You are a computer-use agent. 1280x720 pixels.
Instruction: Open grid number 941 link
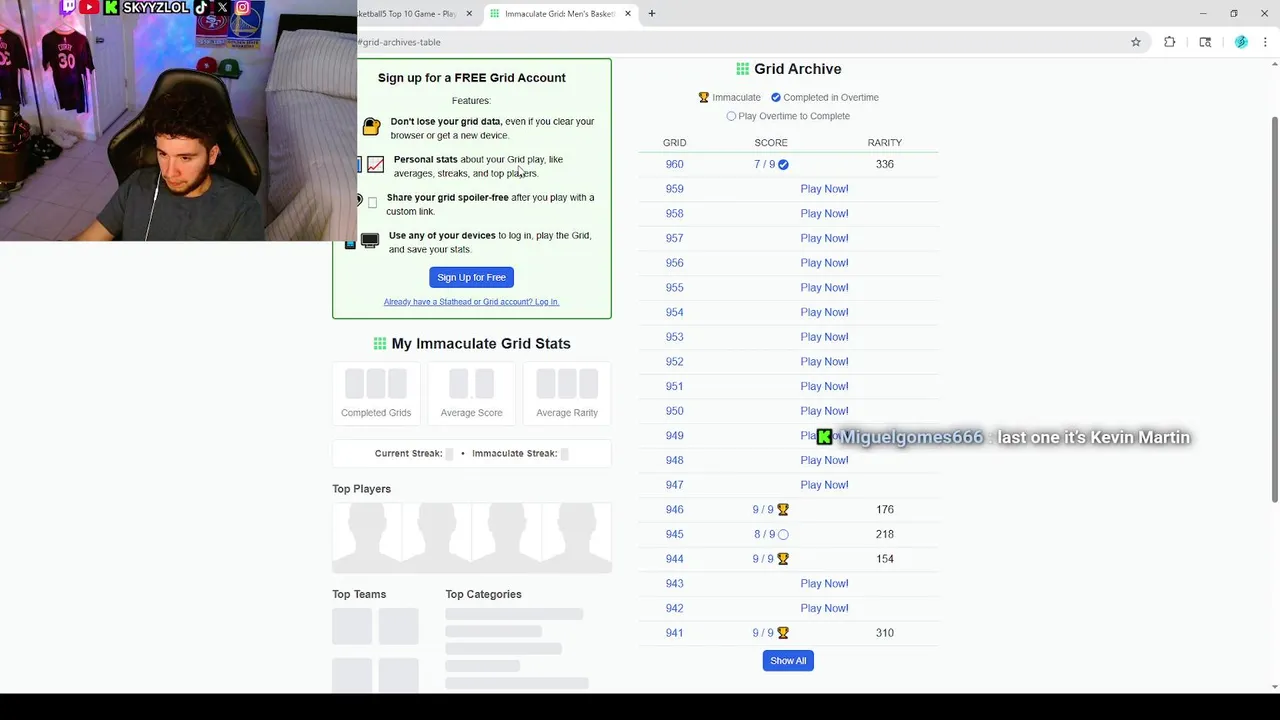click(x=674, y=633)
